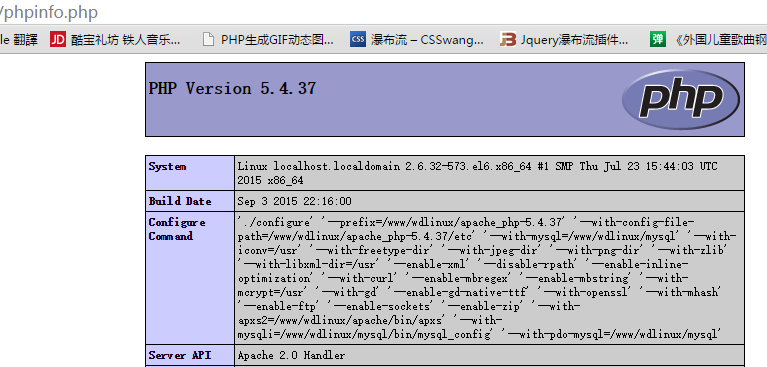Screen dimensions: 767x367
Task: Click the Apache 2.0 Handler value
Action: [x=291, y=355]
